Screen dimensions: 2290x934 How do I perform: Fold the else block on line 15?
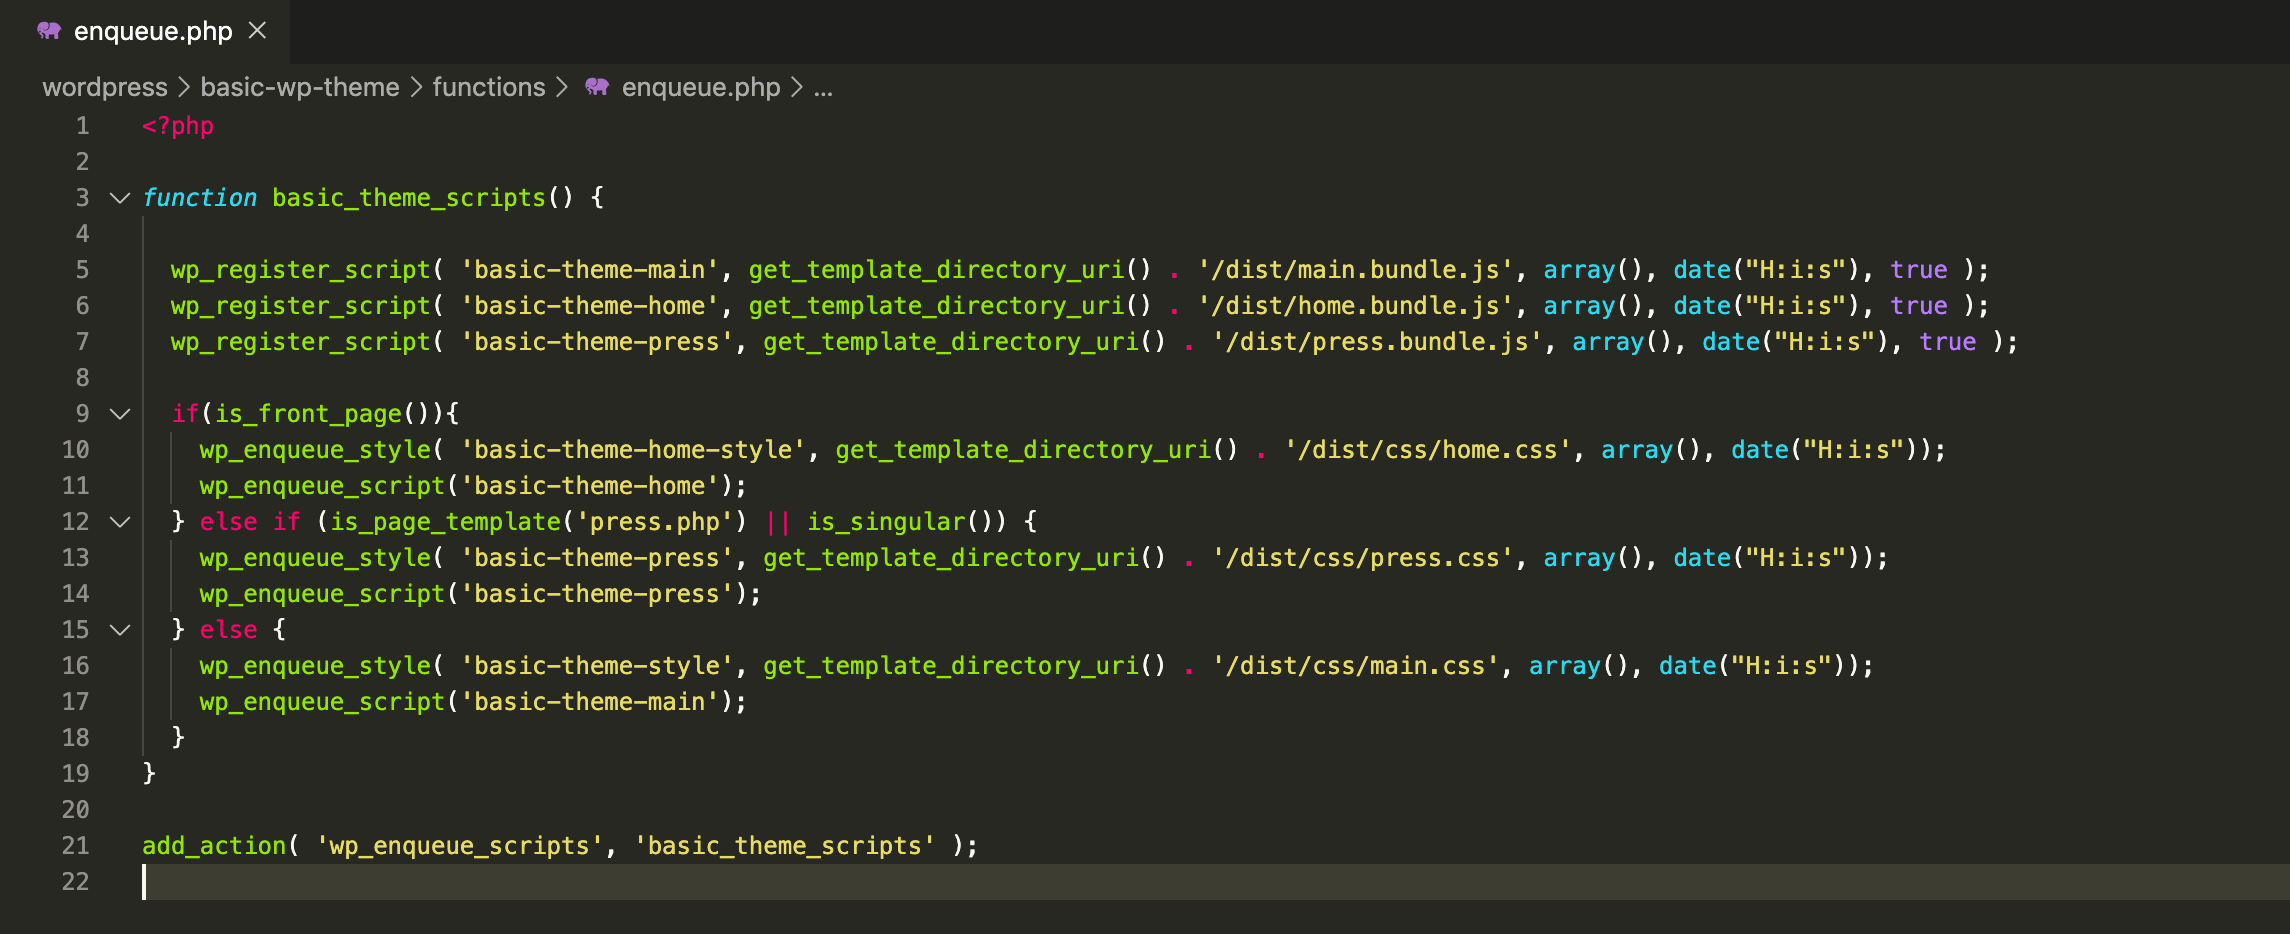click(120, 630)
